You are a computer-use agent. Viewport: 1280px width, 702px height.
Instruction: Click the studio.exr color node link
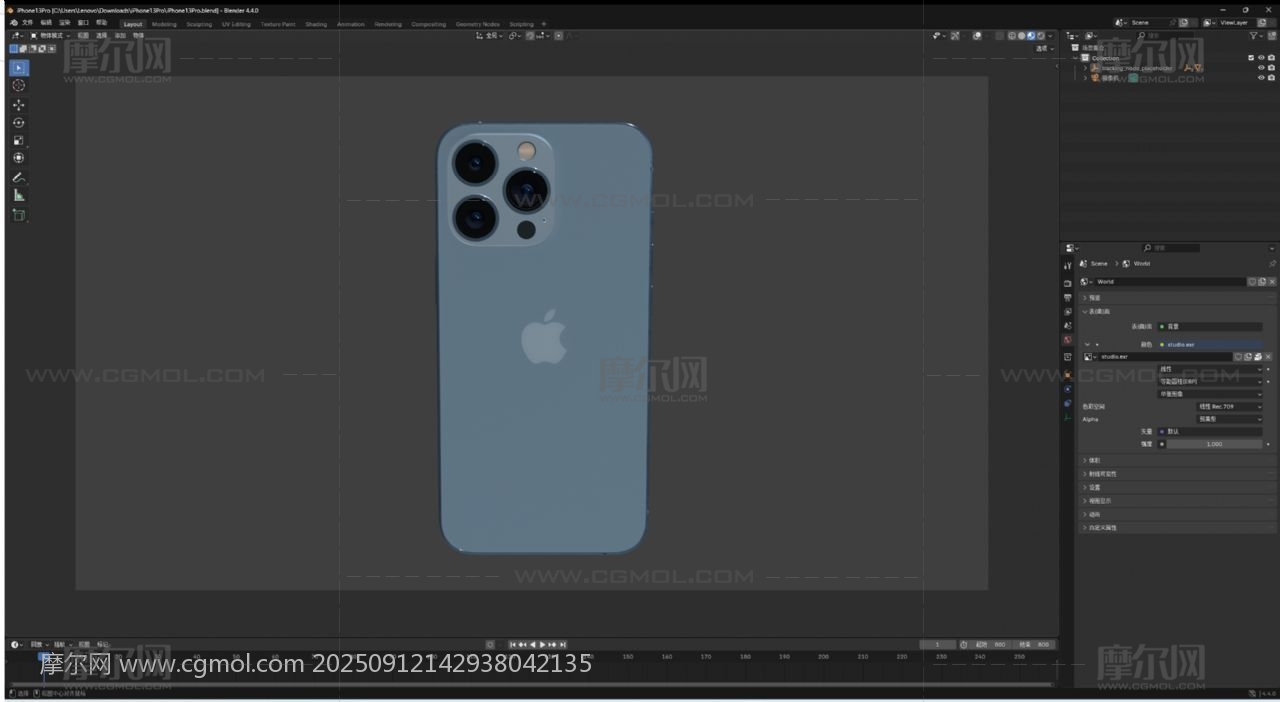pos(1210,345)
